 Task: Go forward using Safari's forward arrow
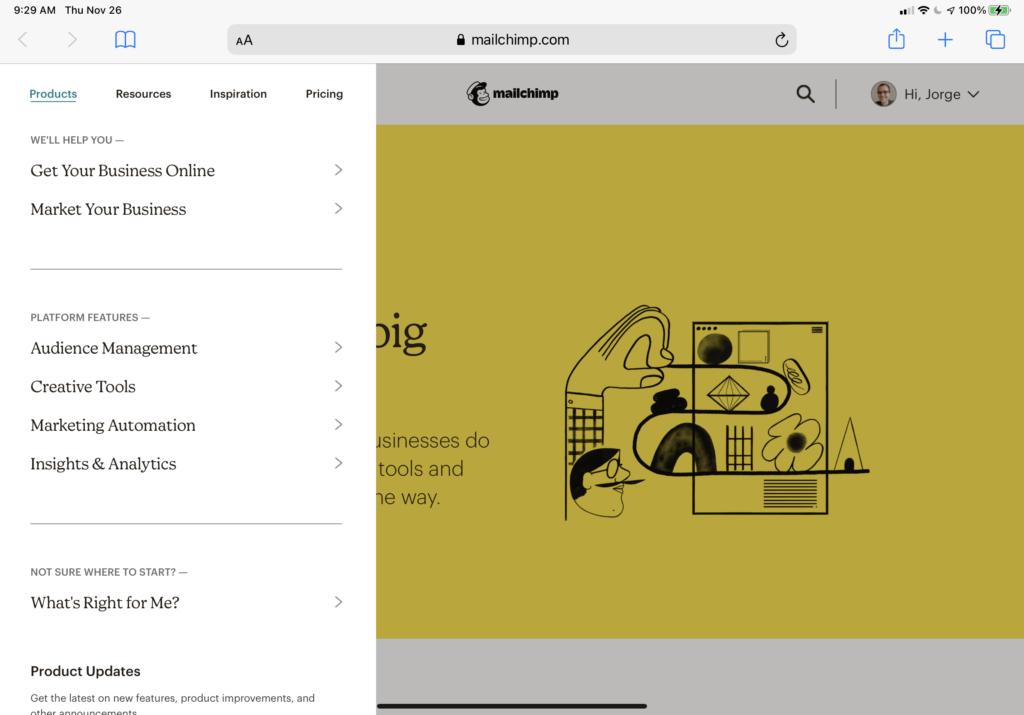pyautogui.click(x=72, y=40)
